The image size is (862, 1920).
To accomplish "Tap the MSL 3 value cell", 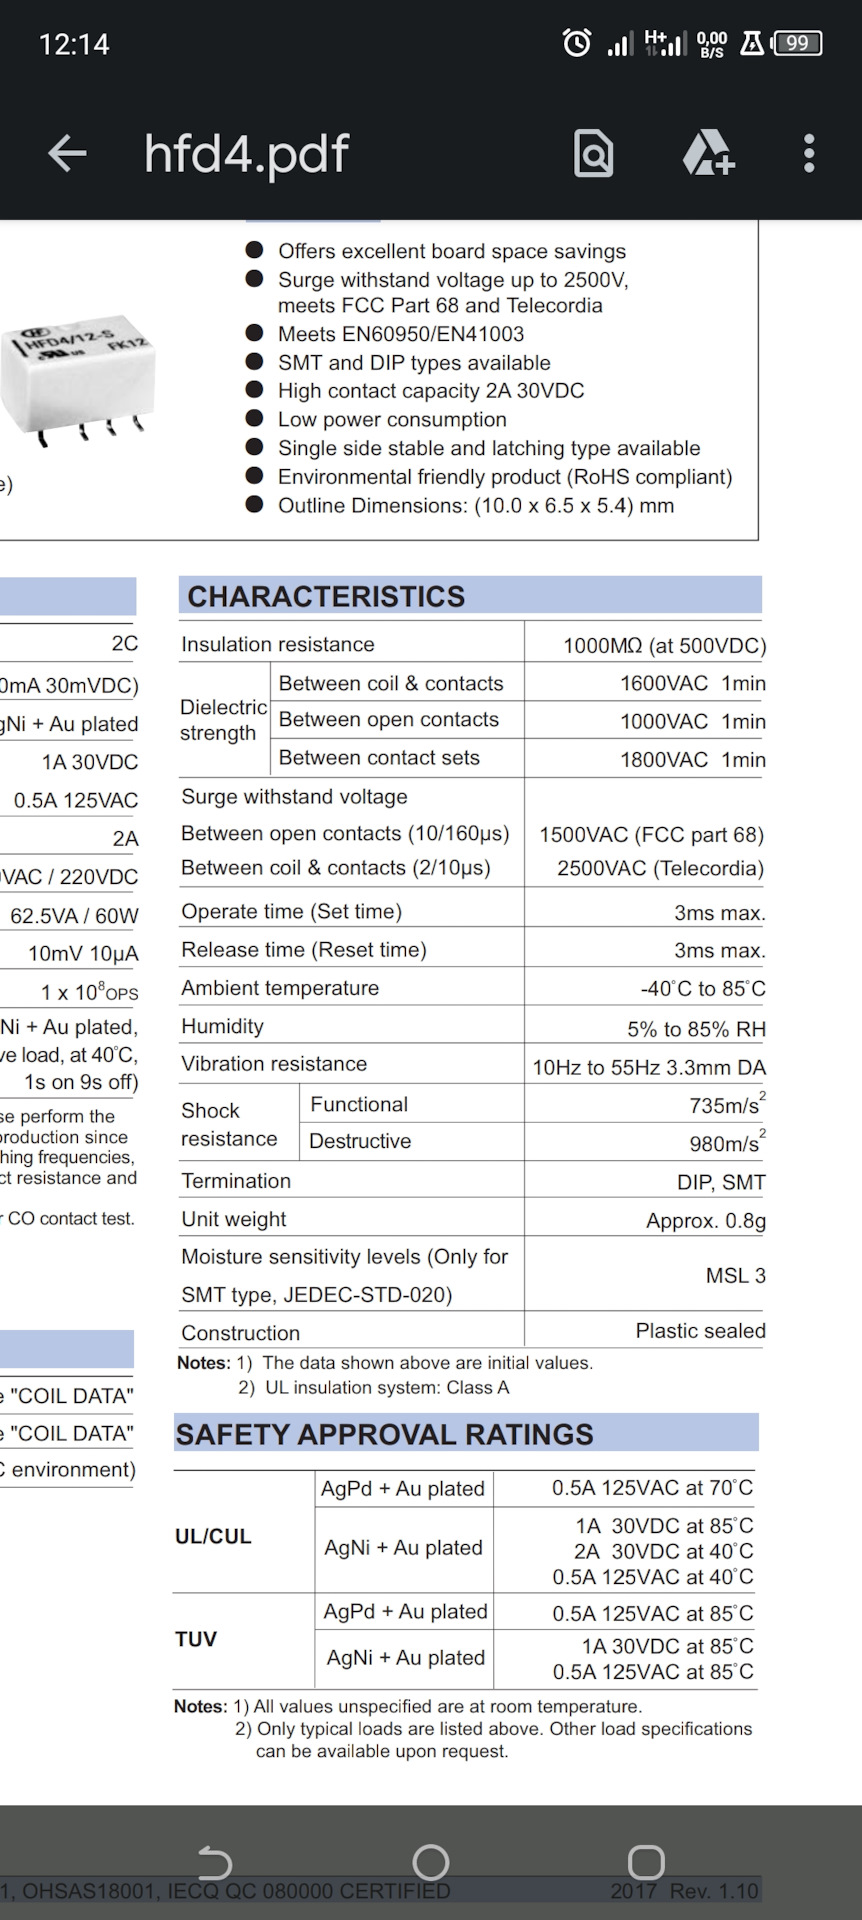I will point(735,1275).
